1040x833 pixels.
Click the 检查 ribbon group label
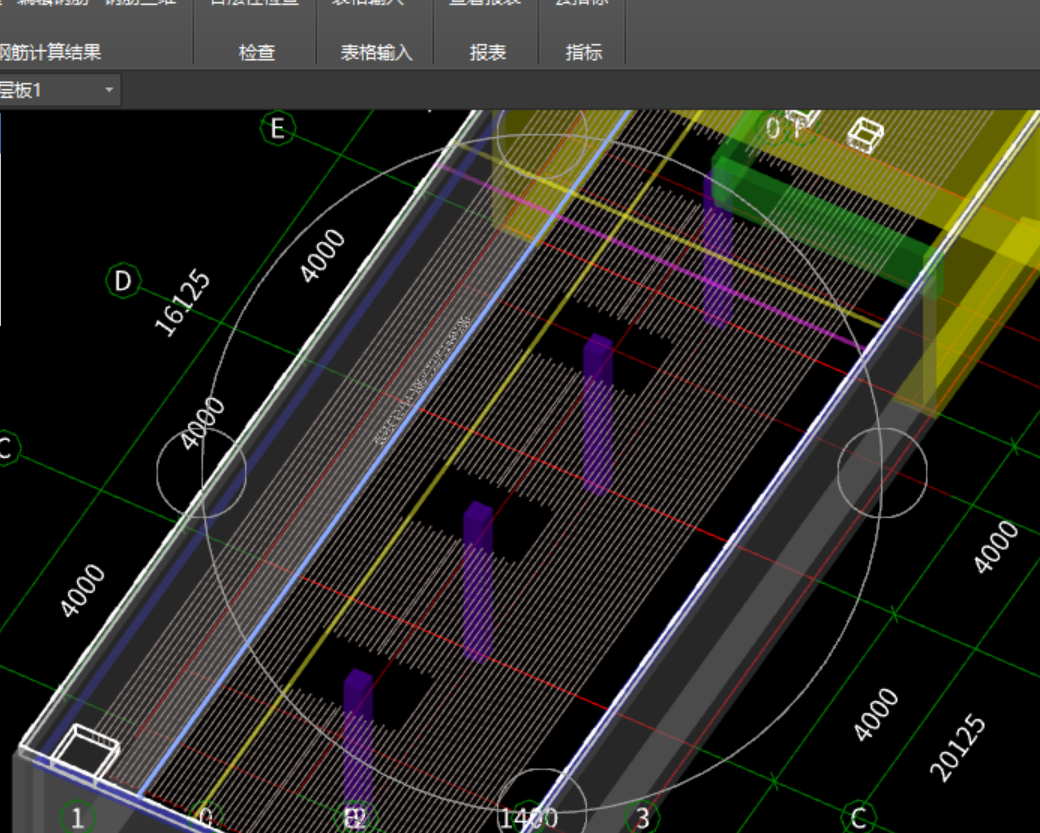coord(257,53)
